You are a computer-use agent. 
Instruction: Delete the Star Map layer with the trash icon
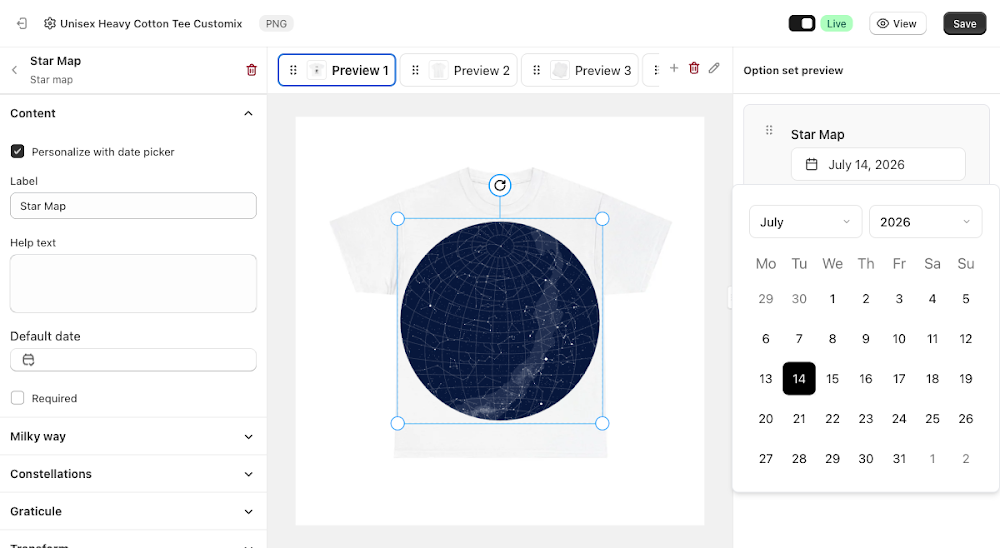[x=251, y=70]
